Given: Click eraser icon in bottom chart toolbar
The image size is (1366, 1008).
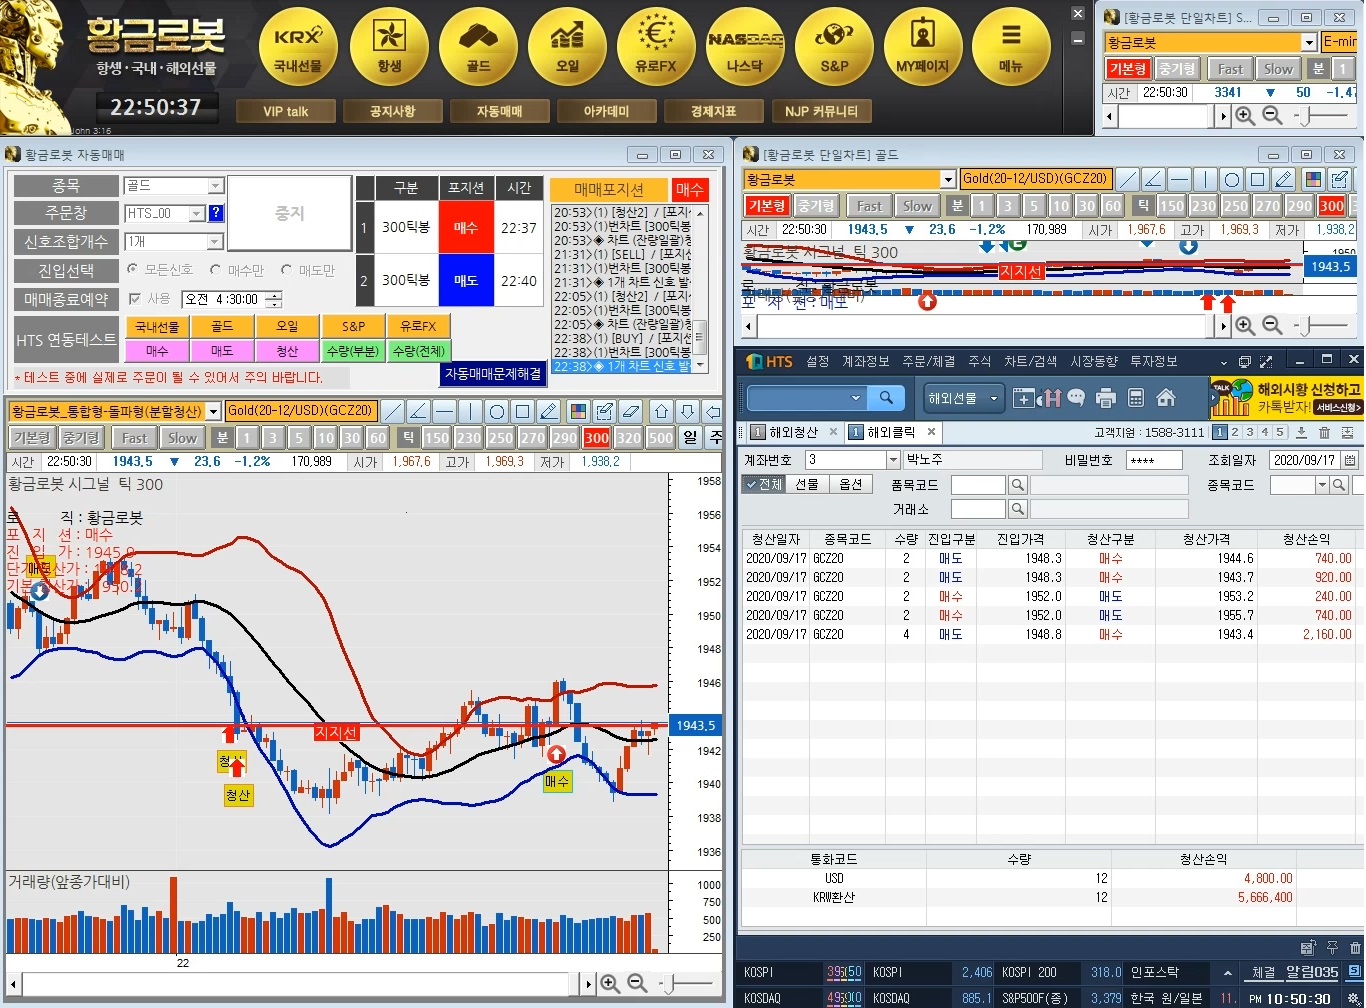Looking at the screenshot, I should (x=630, y=411).
